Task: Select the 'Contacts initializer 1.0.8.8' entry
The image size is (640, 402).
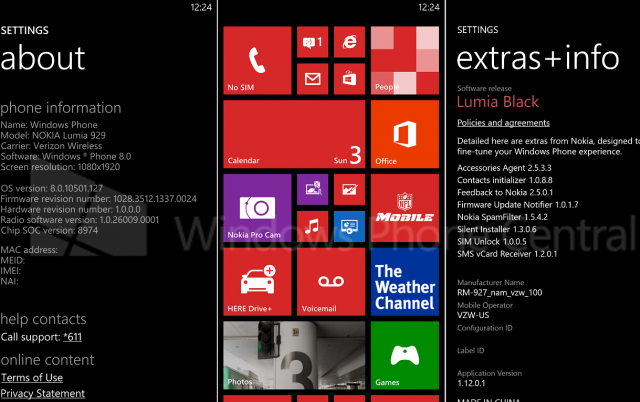Action: pyautogui.click(x=504, y=180)
